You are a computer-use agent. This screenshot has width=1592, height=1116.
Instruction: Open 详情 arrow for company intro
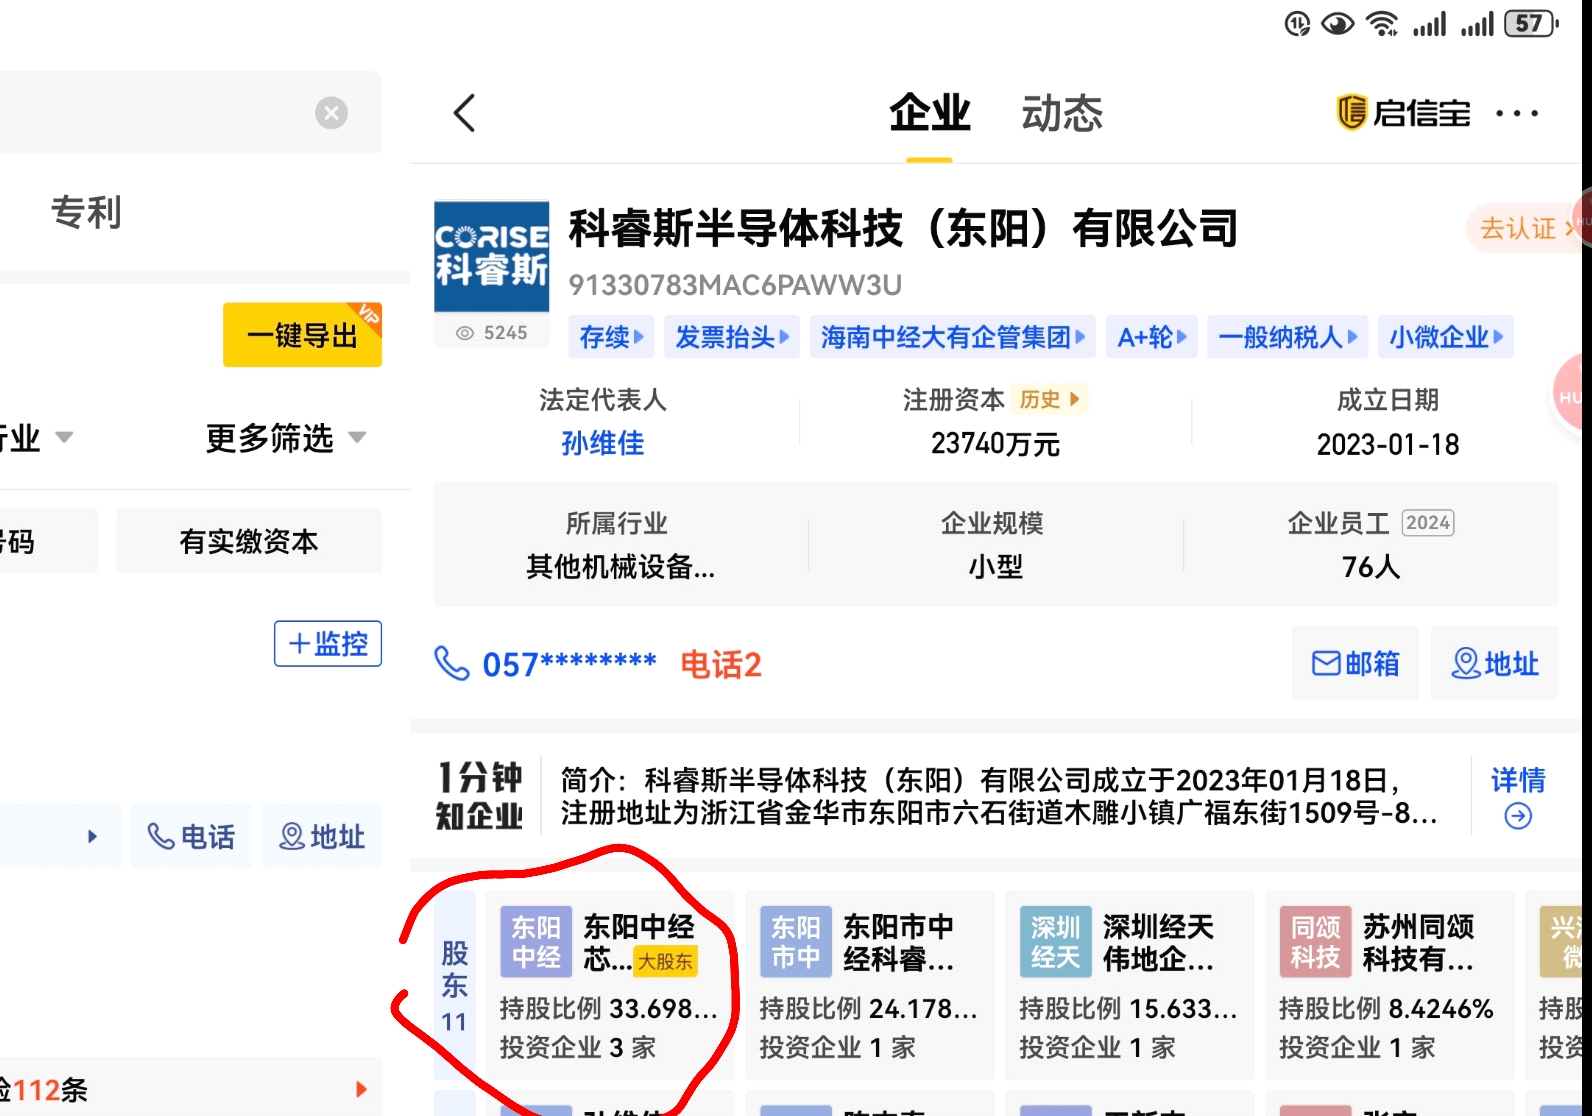[x=1518, y=796]
